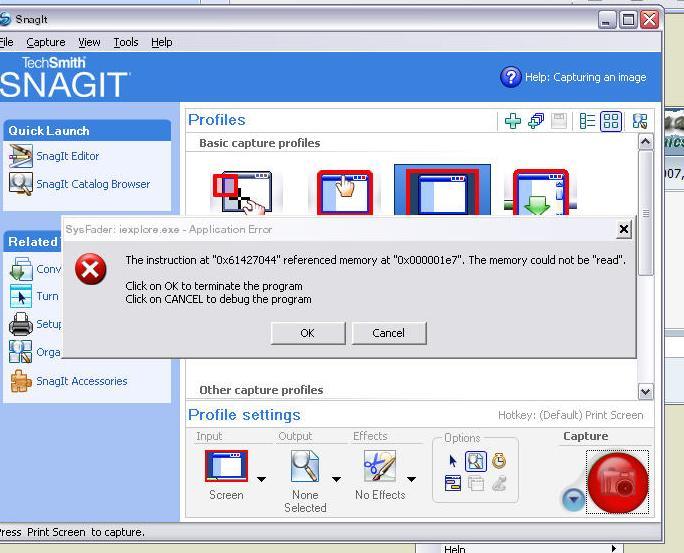
Task: Switch profiles to list view
Action: click(587, 121)
